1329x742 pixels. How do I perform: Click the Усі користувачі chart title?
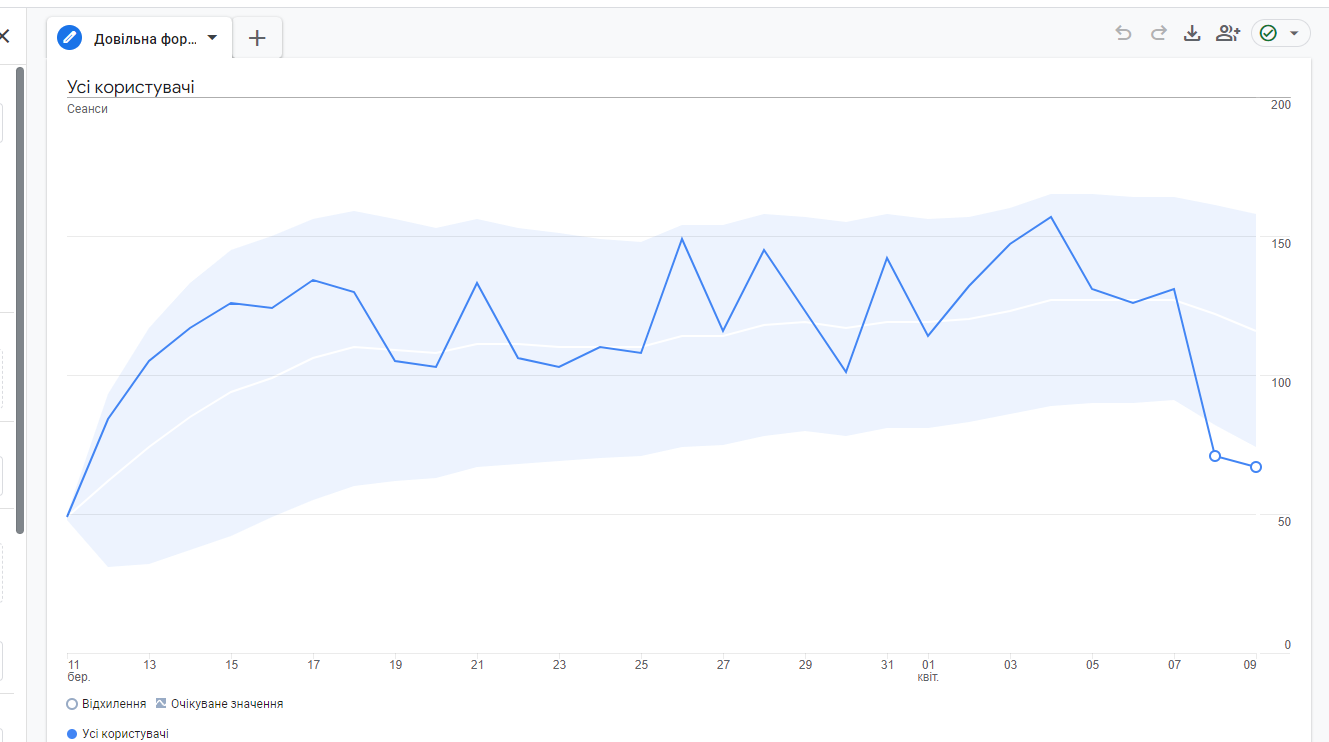pyautogui.click(x=131, y=87)
